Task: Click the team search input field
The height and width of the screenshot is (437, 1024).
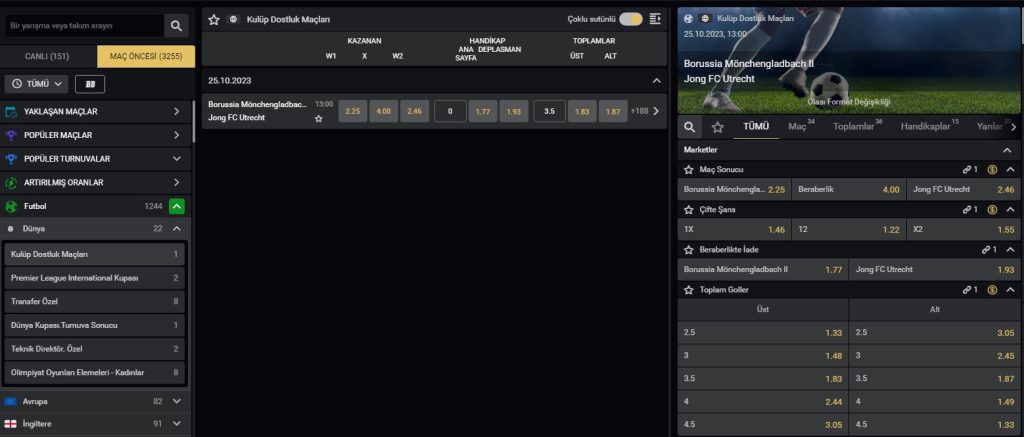Action: point(82,25)
